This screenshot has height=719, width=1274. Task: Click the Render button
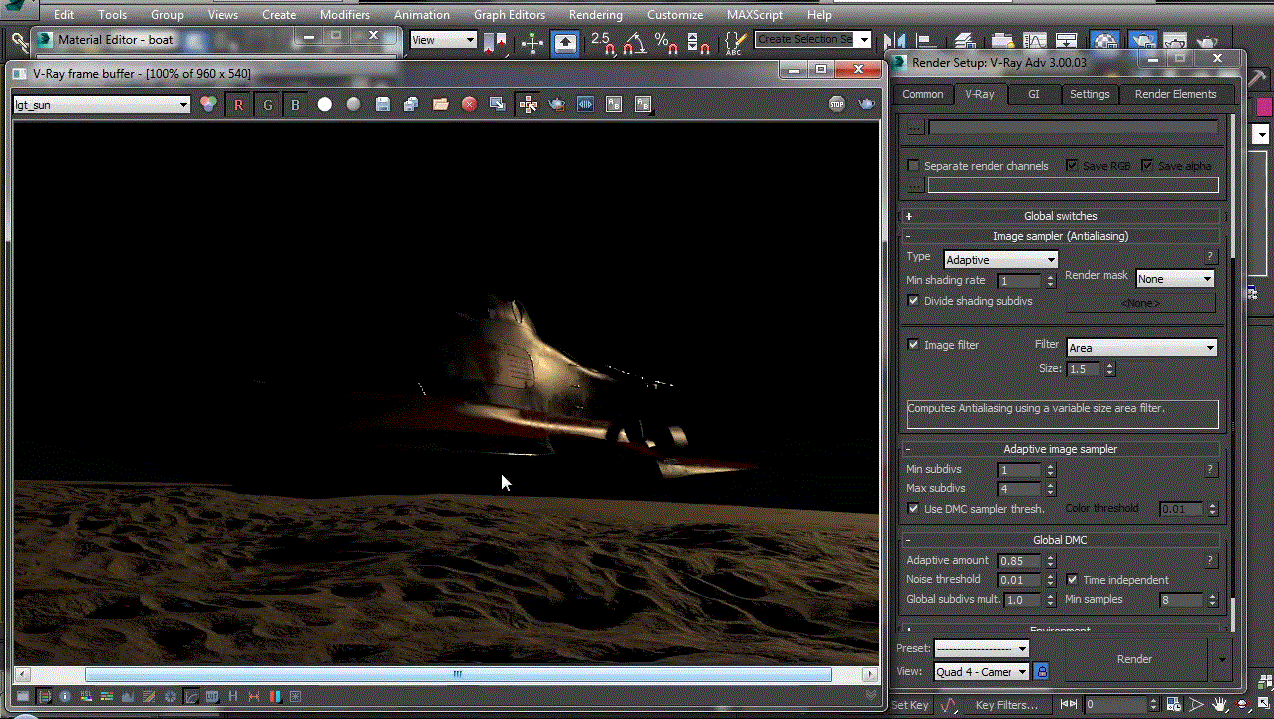click(1134, 659)
